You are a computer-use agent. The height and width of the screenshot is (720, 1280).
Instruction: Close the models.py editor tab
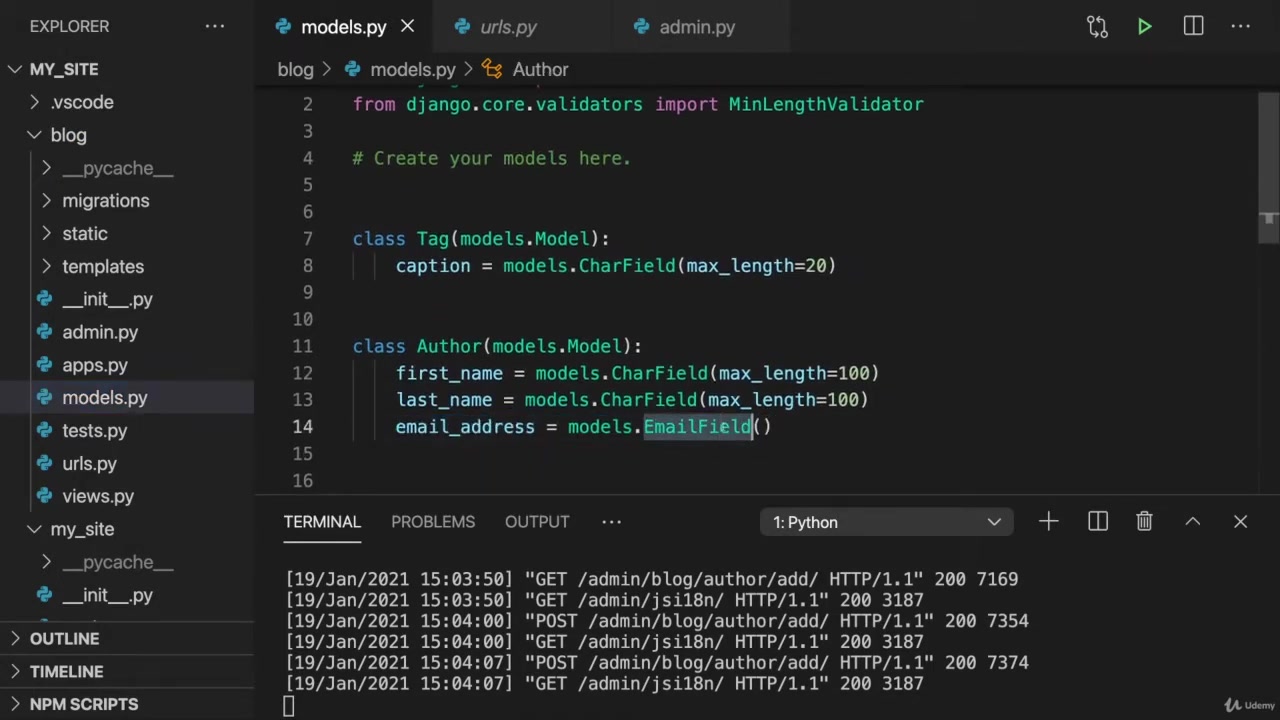pos(407,27)
